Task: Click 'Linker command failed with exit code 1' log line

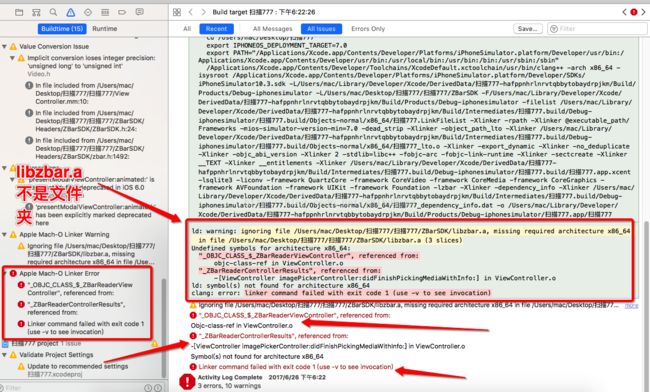Action: (296, 367)
